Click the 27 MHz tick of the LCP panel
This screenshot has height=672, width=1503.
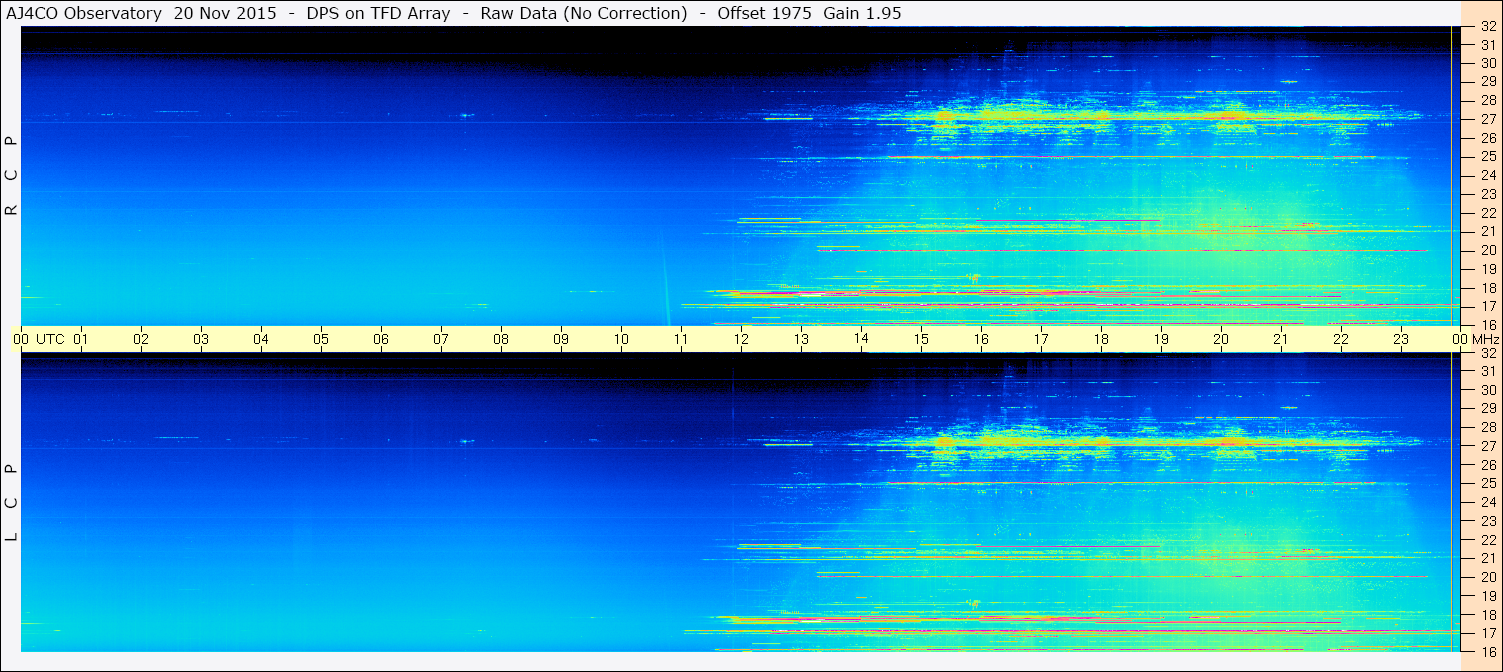pos(1488,447)
